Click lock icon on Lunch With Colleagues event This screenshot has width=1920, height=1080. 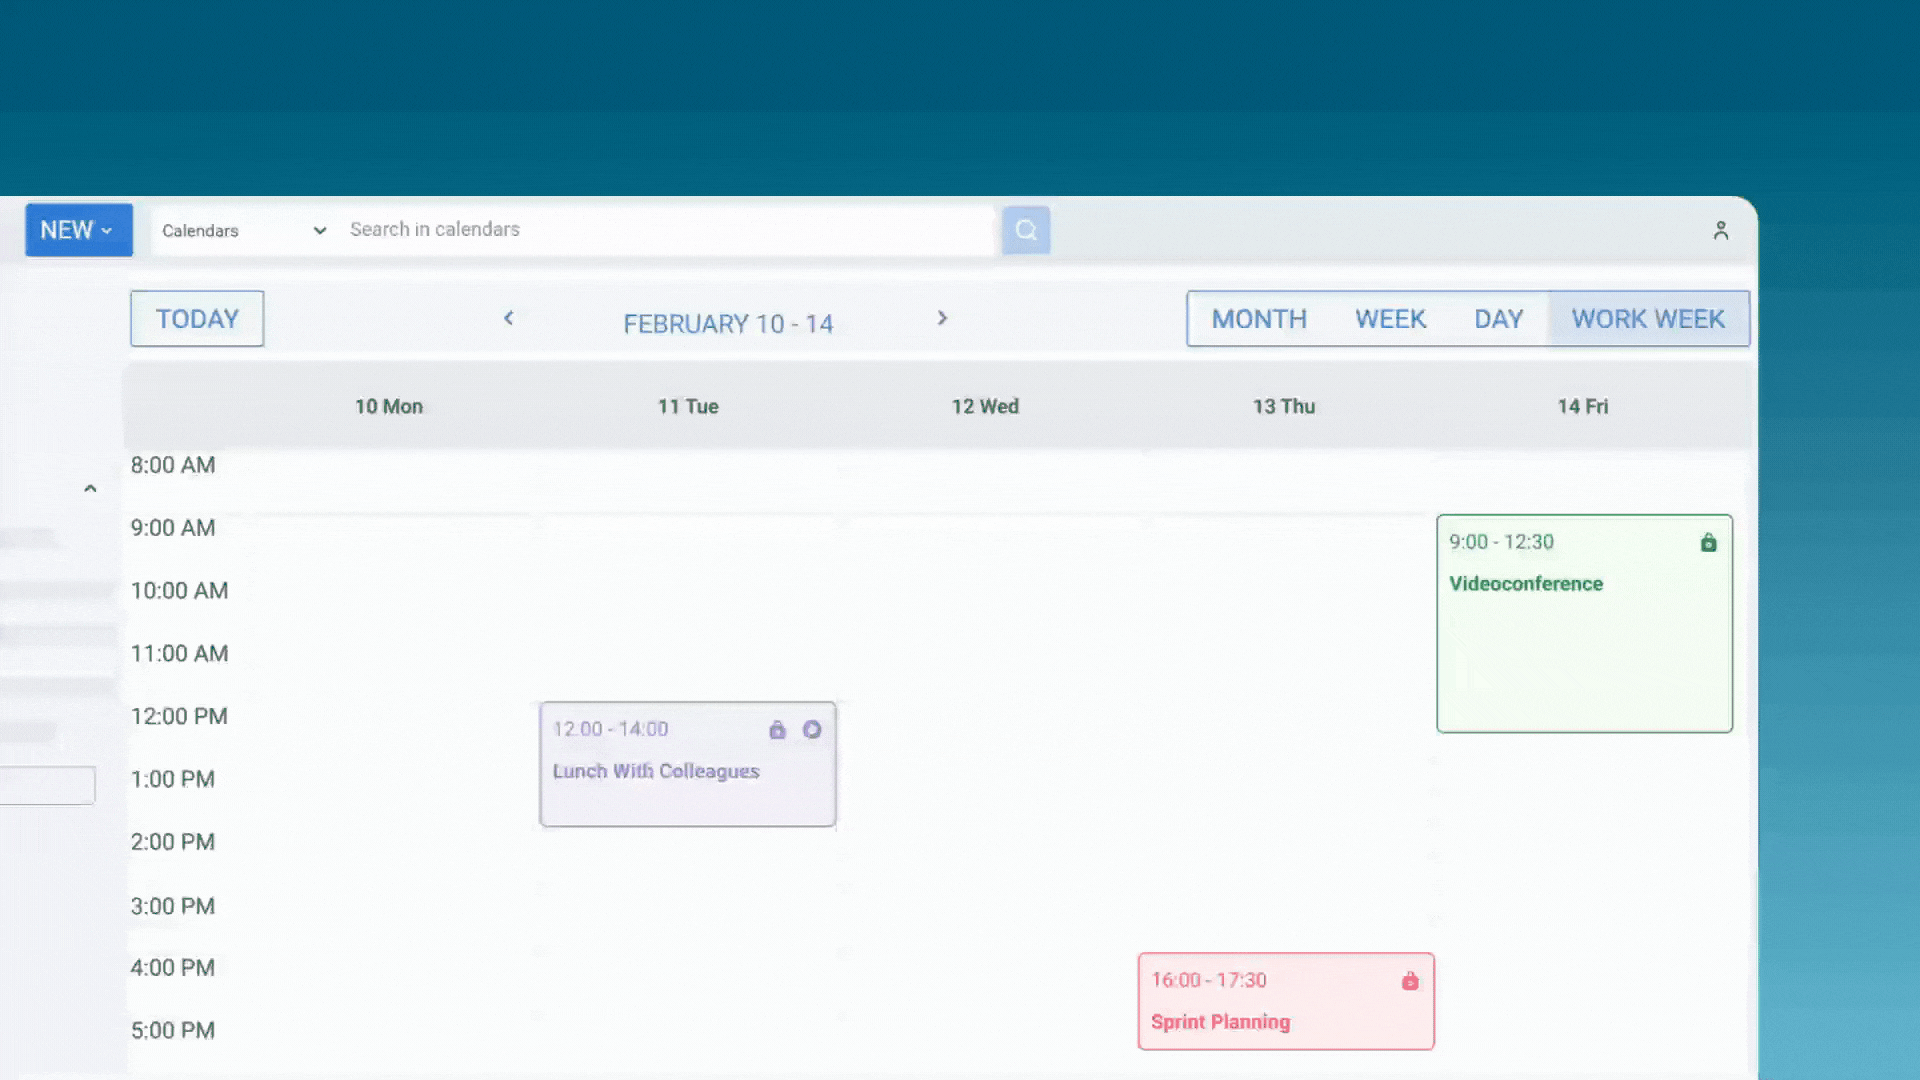tap(777, 730)
